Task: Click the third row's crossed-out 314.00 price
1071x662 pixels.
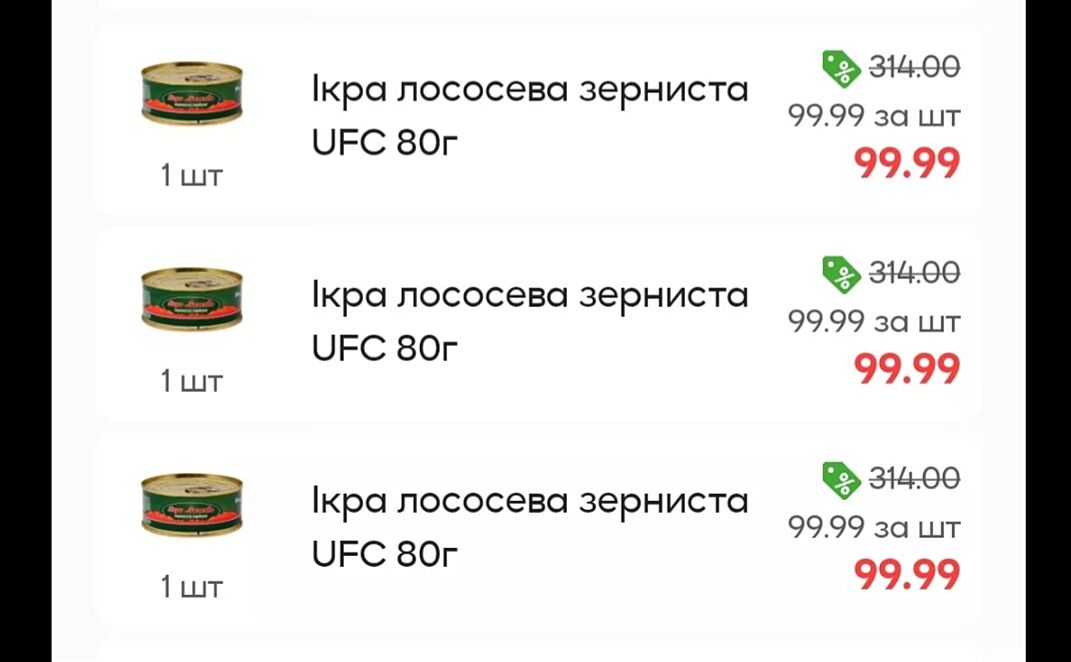Action: coord(914,477)
